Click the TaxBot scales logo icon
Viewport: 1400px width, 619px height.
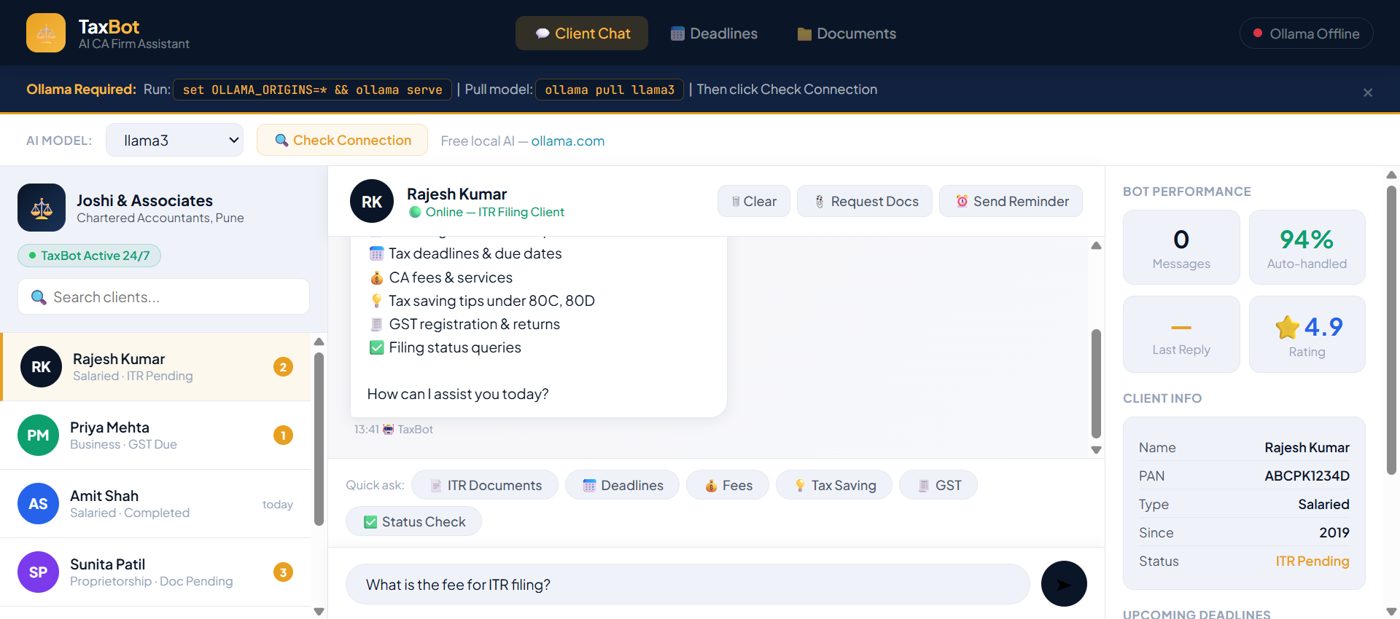coord(46,33)
